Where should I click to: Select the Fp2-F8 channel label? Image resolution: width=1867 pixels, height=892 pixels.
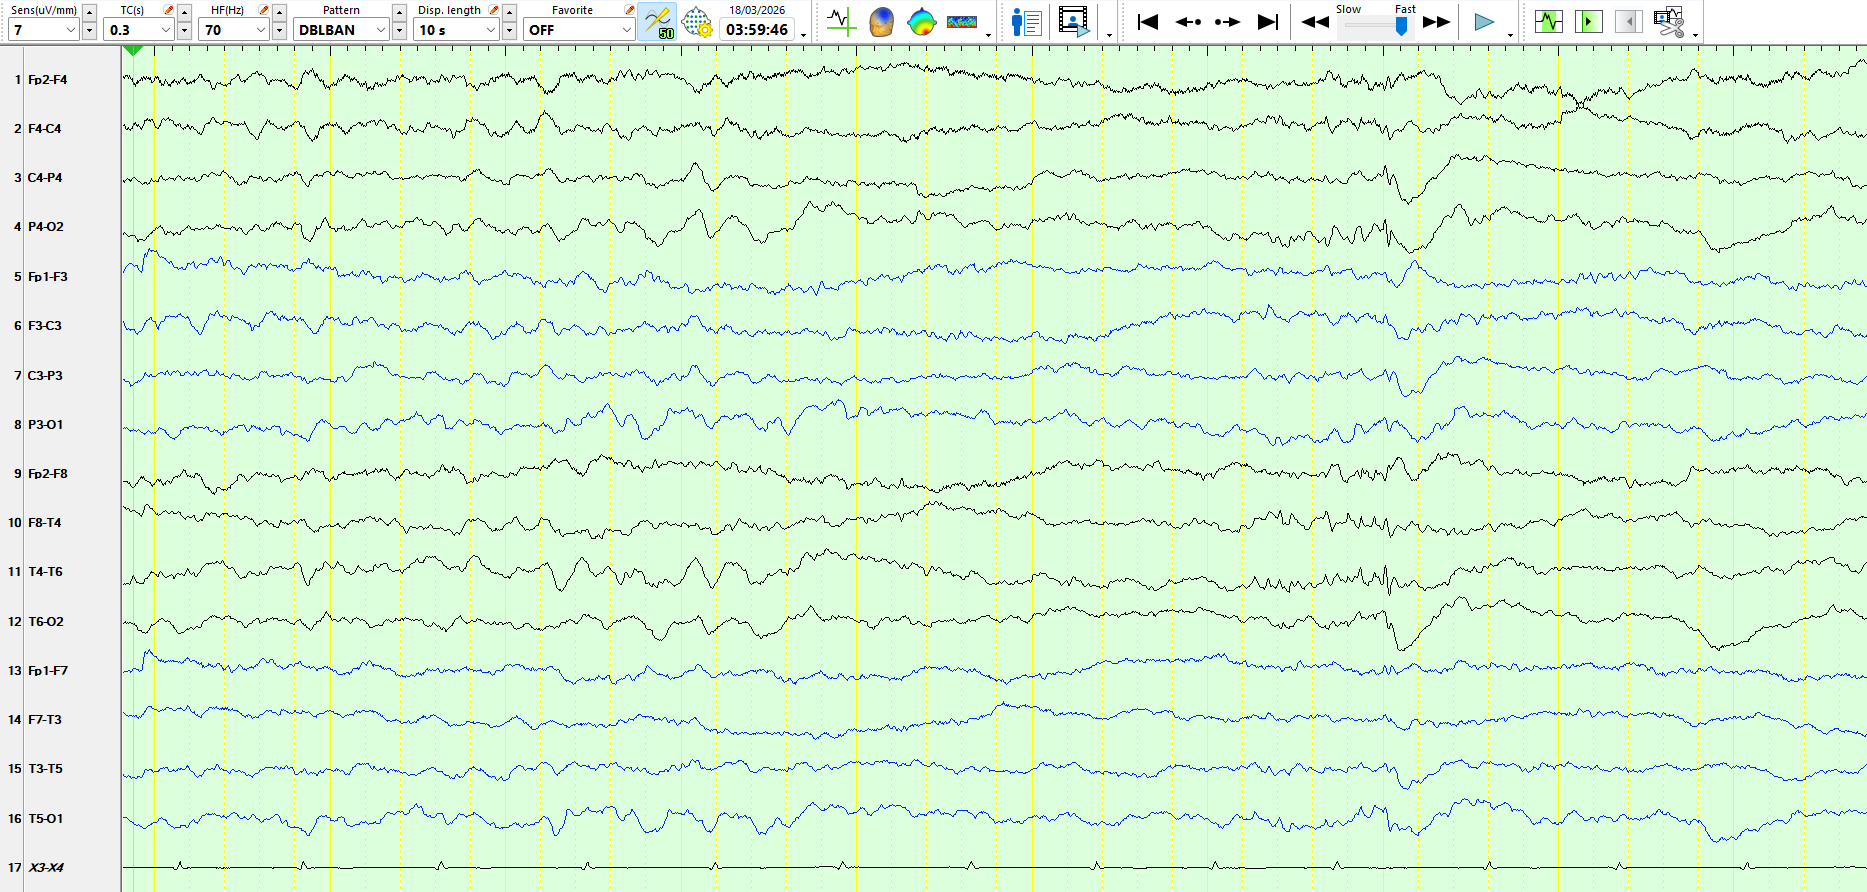[47, 474]
